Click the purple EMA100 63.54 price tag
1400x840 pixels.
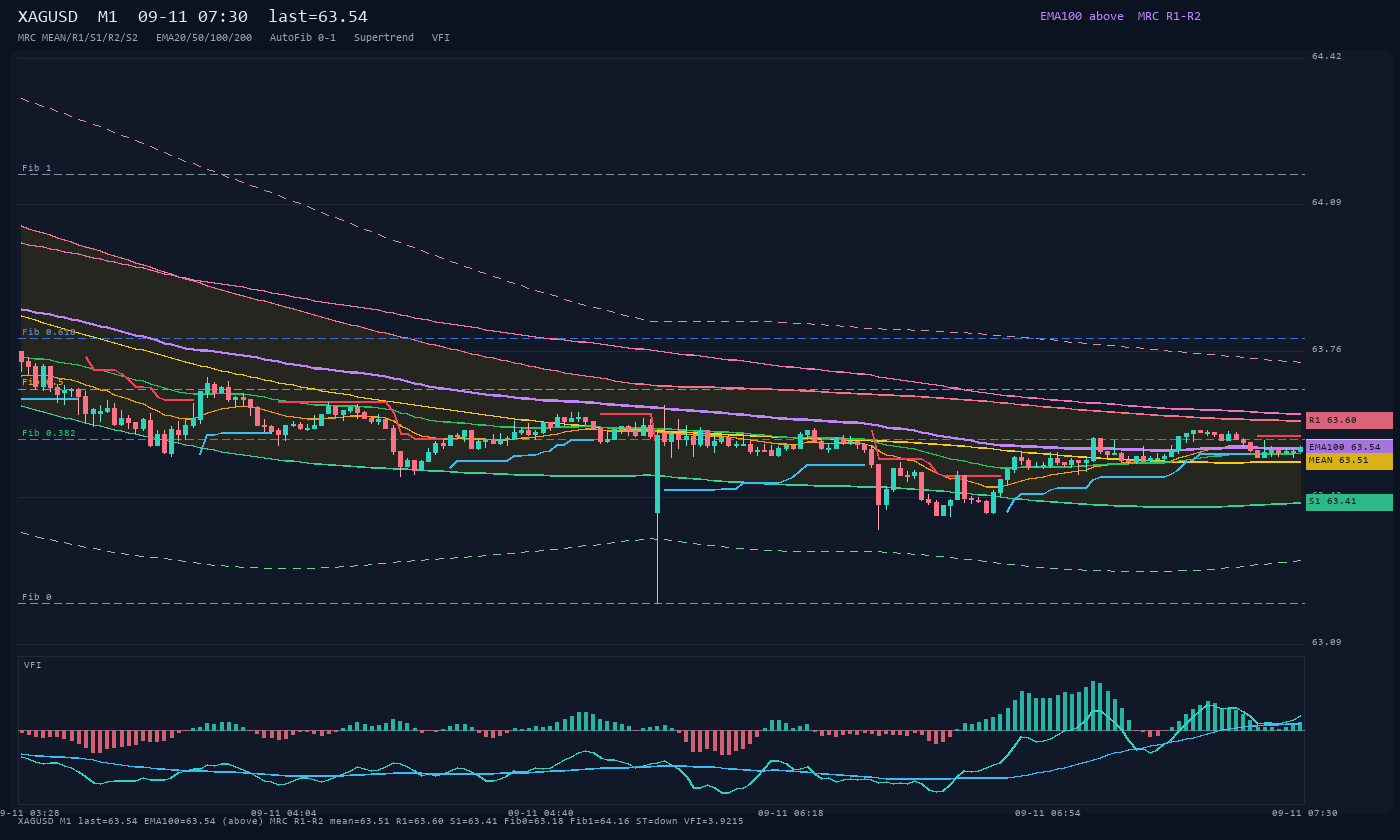coord(1349,447)
